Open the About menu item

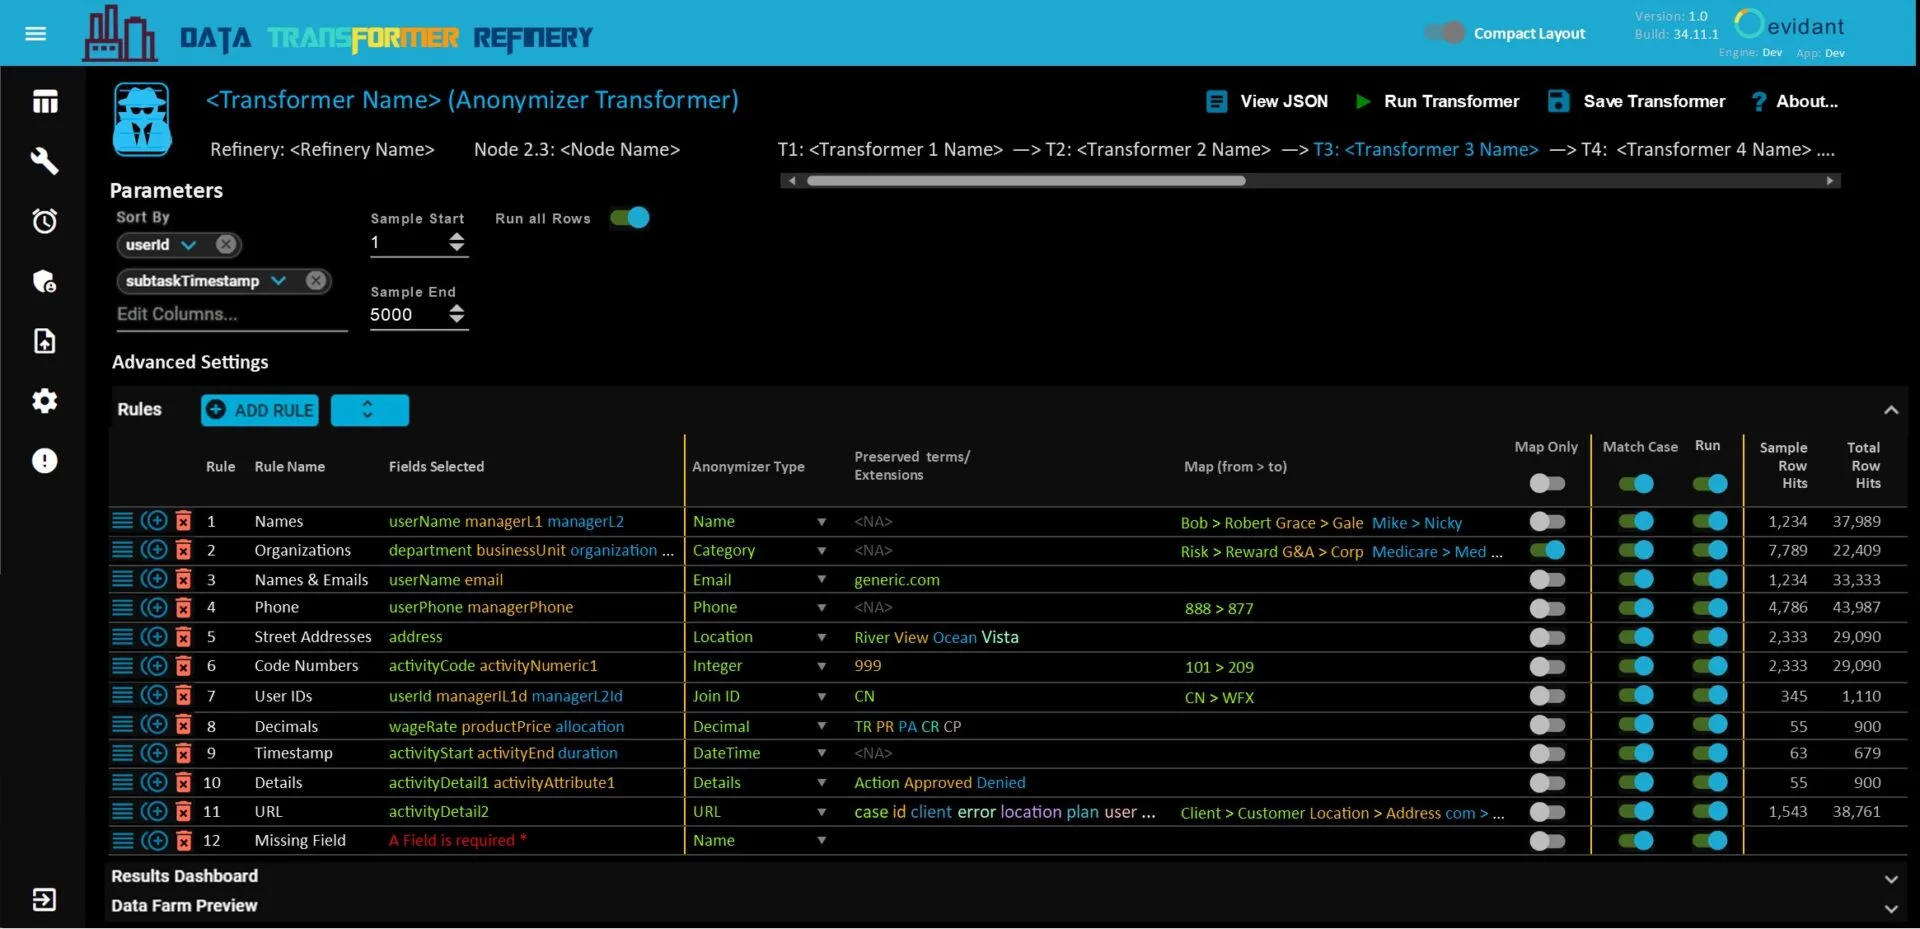[1795, 101]
